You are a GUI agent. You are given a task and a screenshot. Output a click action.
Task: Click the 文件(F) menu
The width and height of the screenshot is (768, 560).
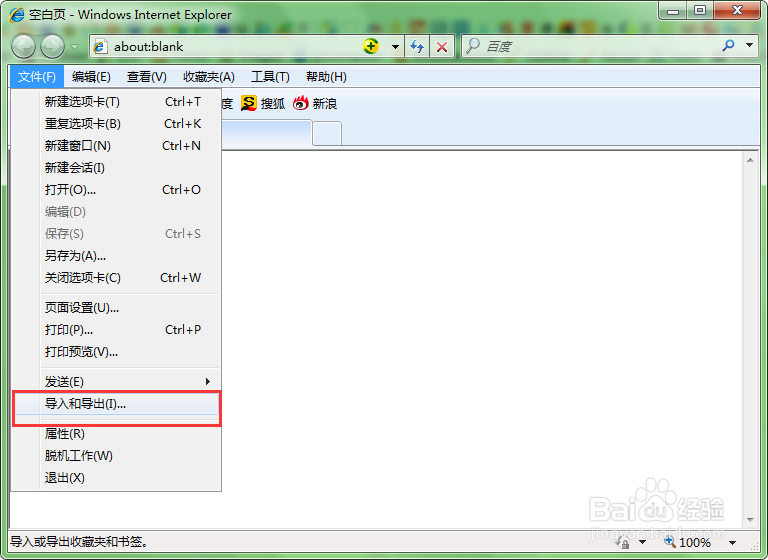click(x=37, y=77)
